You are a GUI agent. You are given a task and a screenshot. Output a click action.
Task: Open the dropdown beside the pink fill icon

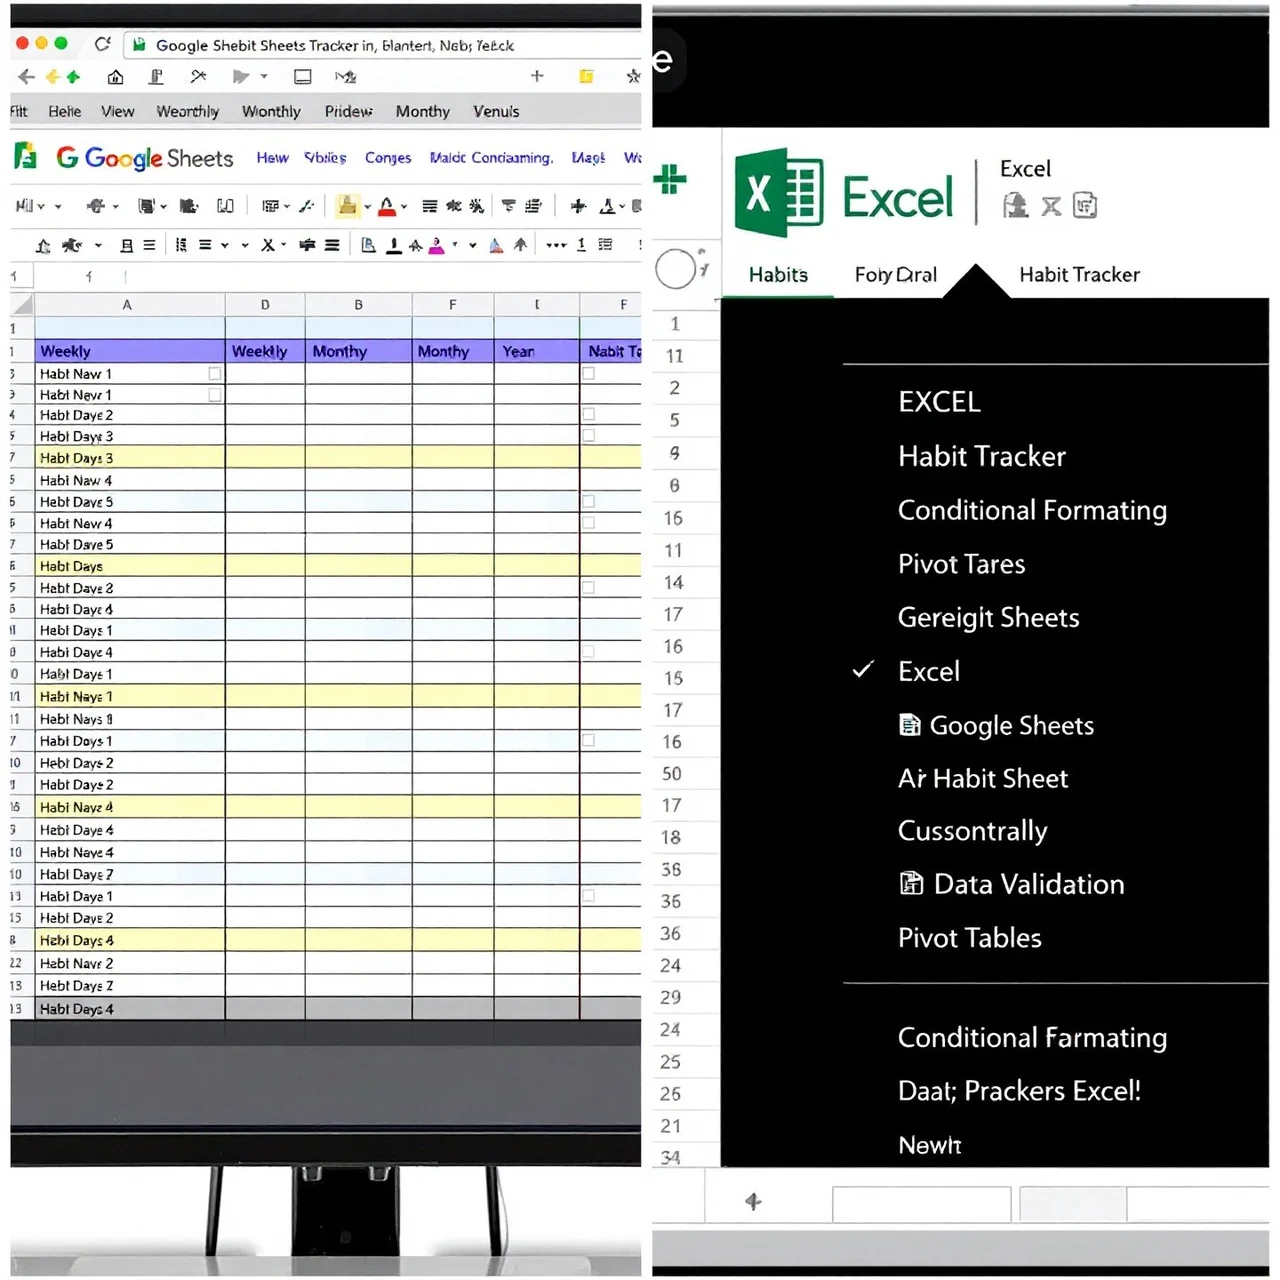[x=455, y=245]
